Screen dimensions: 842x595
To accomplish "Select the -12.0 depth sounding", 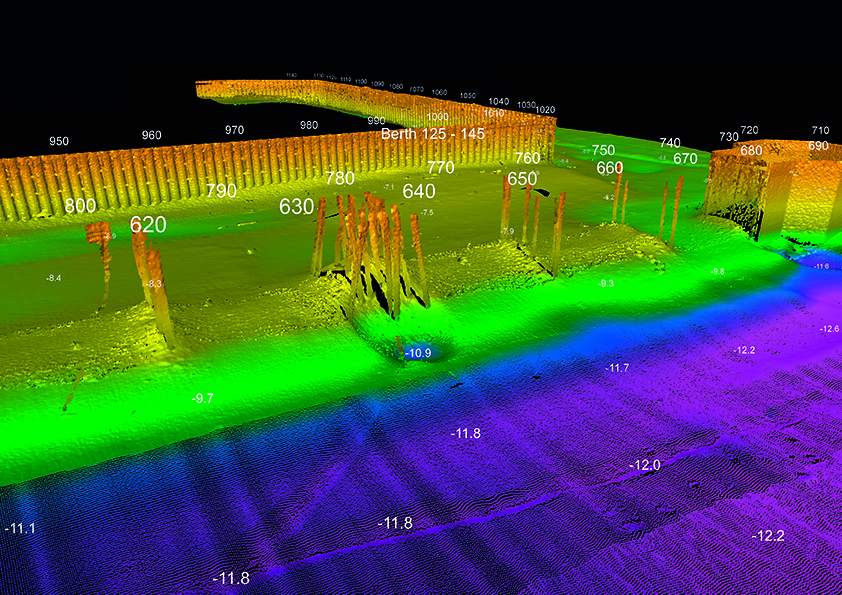I will coord(645,465).
